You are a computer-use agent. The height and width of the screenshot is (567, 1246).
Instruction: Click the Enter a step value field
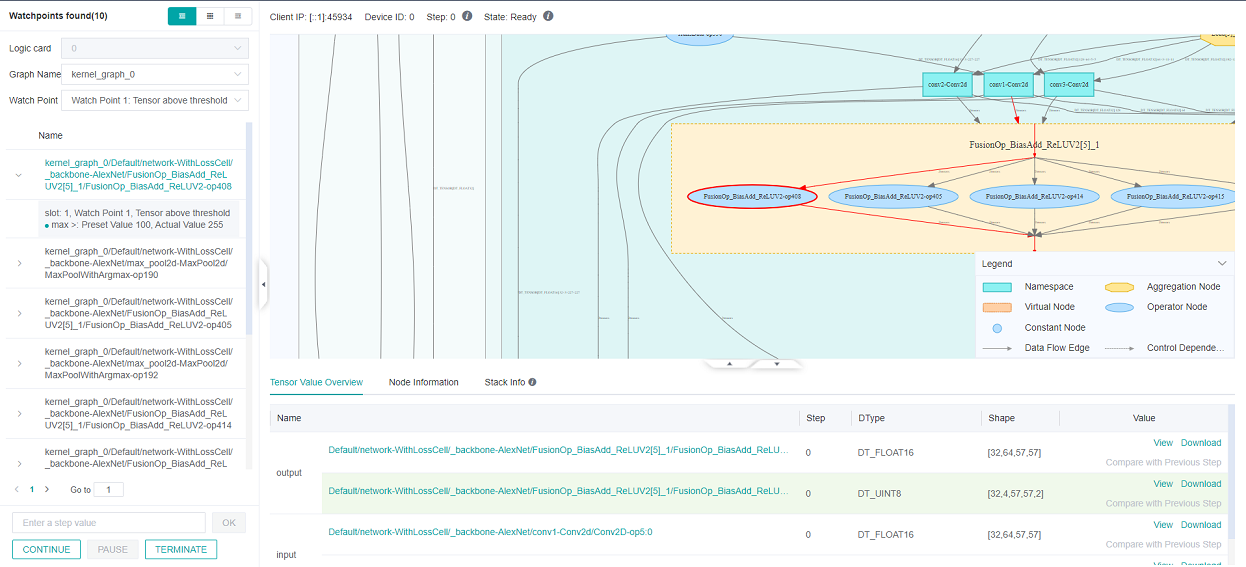(108, 523)
